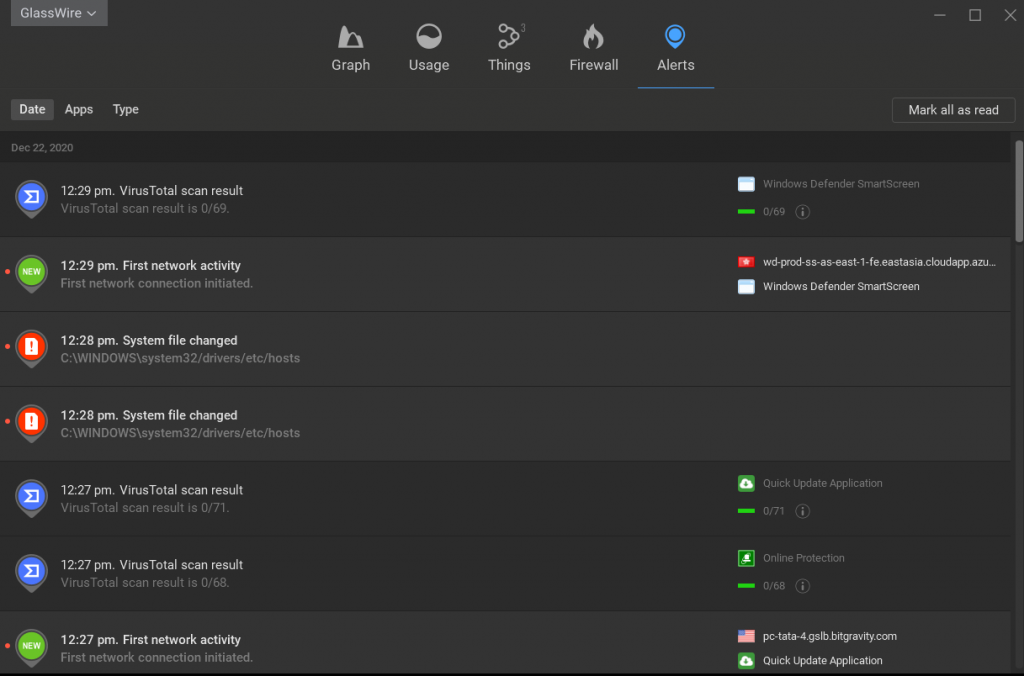Click the NEW badge icon on the 12:29 pm alert
The image size is (1024, 676).
(x=31, y=274)
